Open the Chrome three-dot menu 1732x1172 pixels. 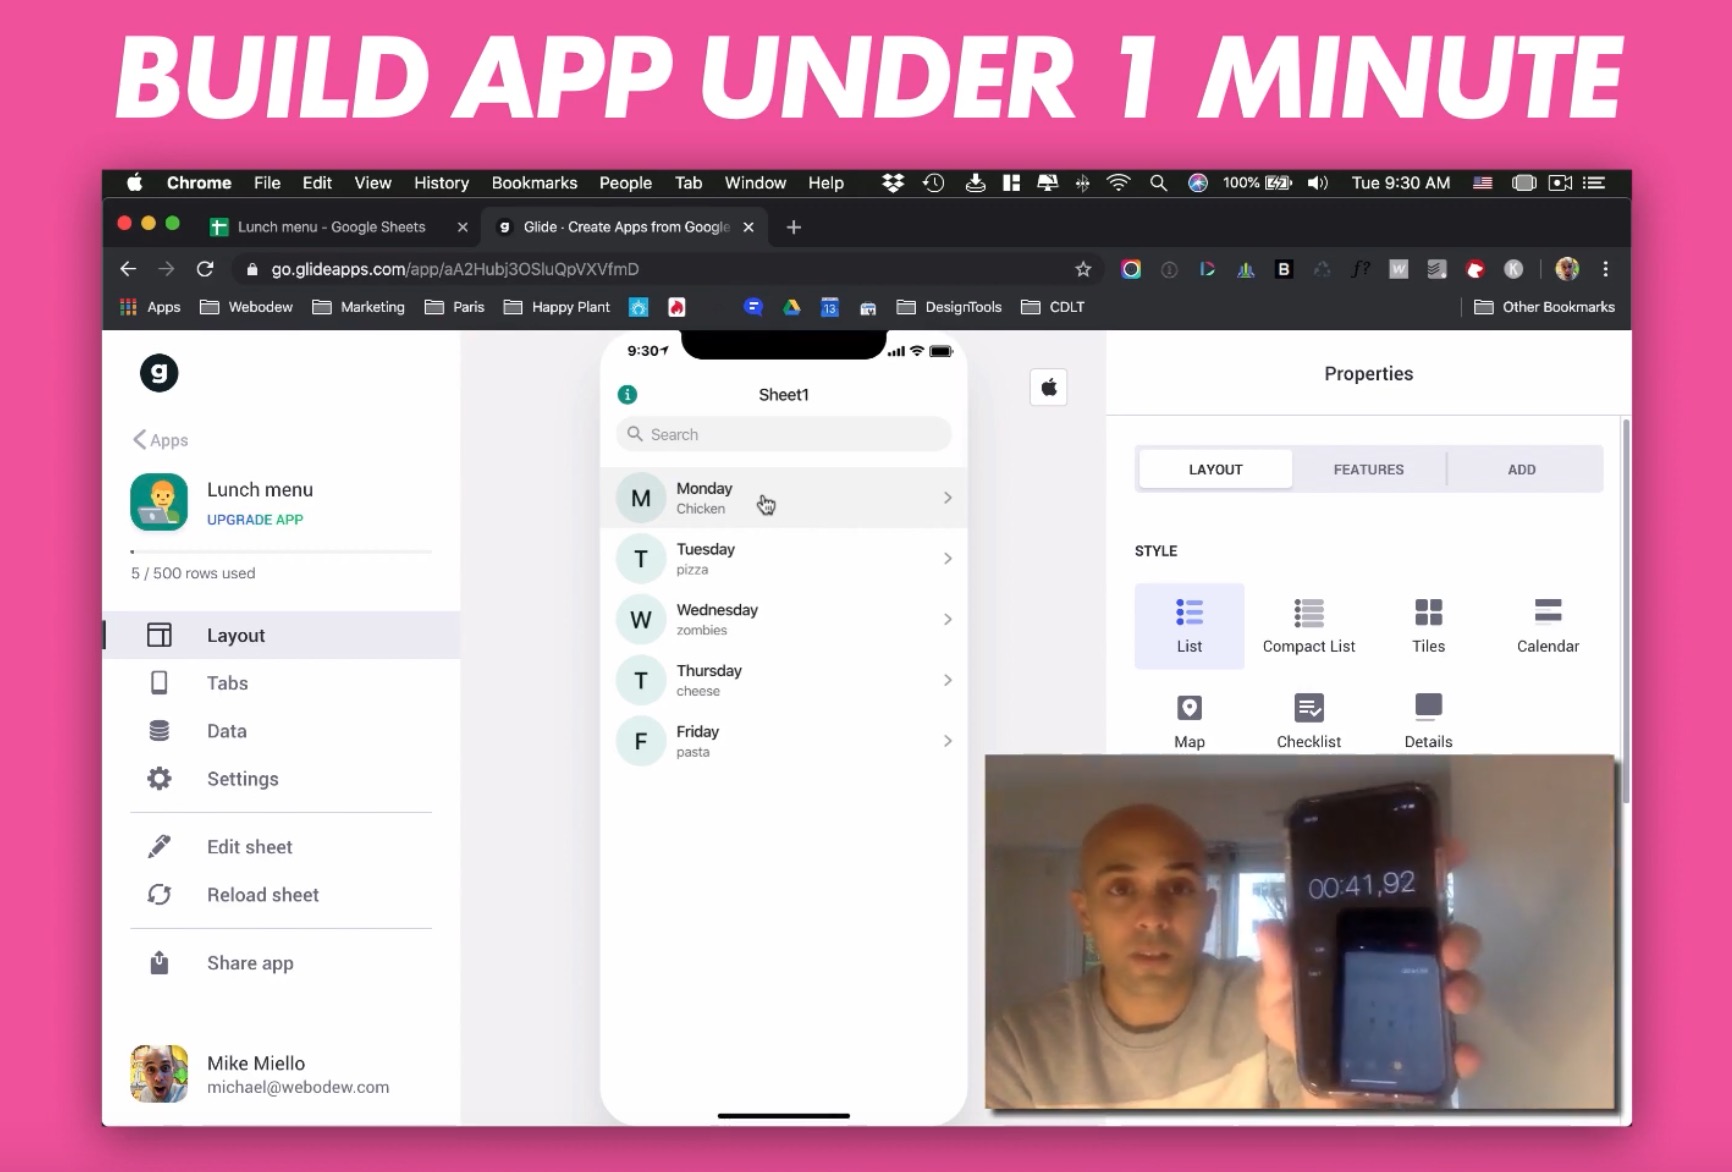[1605, 268]
